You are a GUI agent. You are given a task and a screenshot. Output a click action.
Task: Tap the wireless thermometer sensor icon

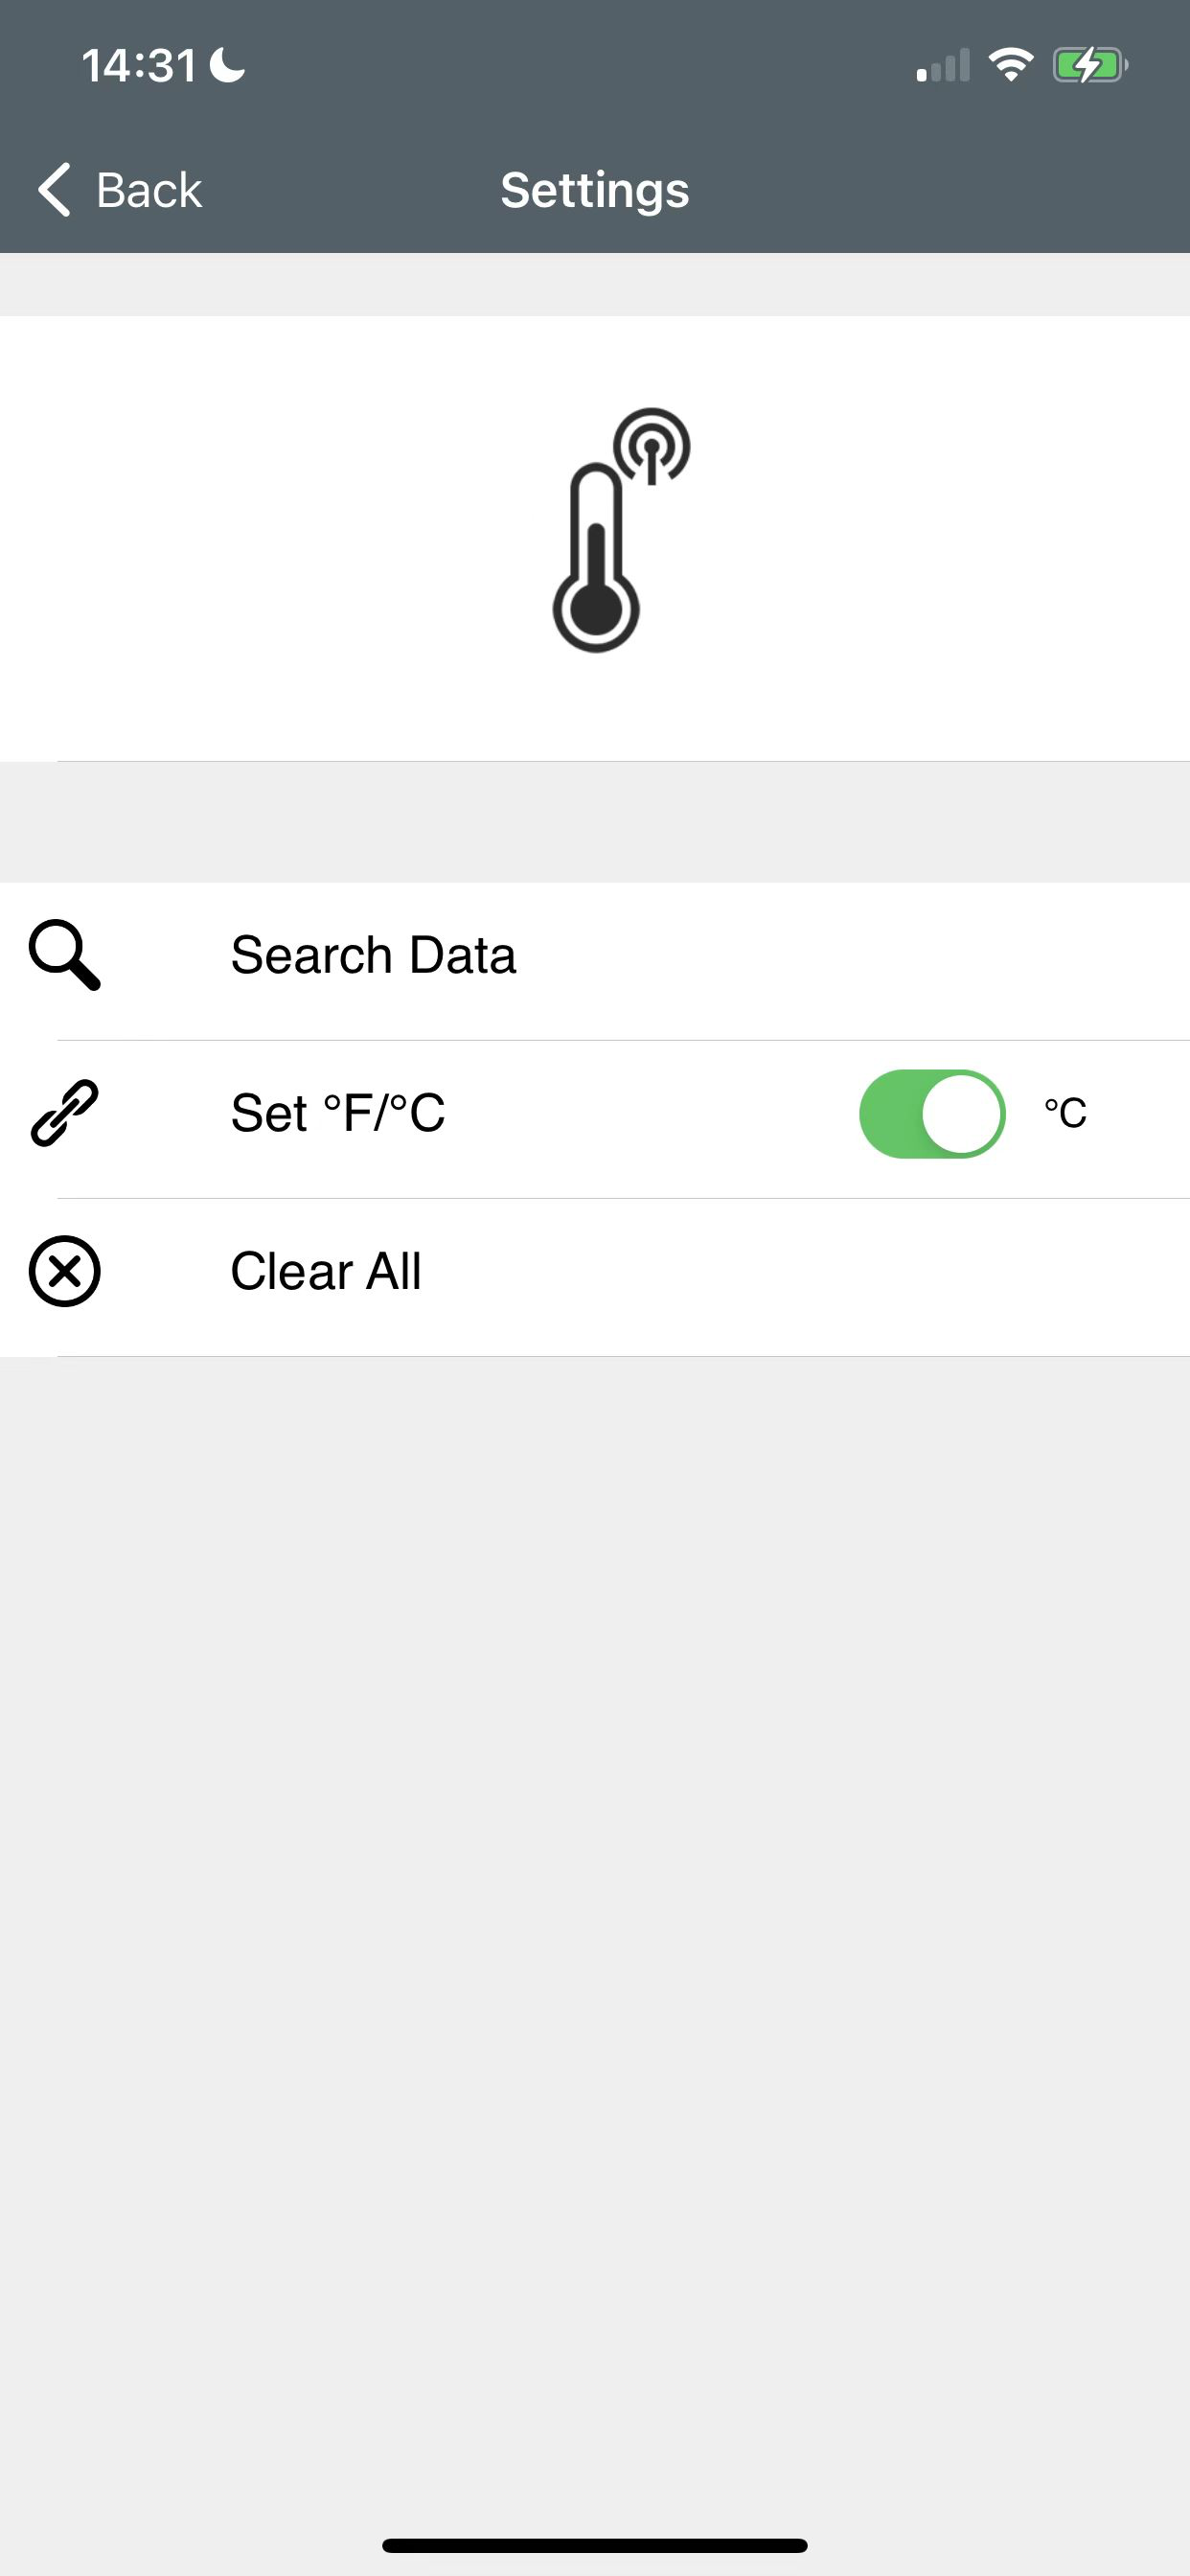(x=620, y=530)
